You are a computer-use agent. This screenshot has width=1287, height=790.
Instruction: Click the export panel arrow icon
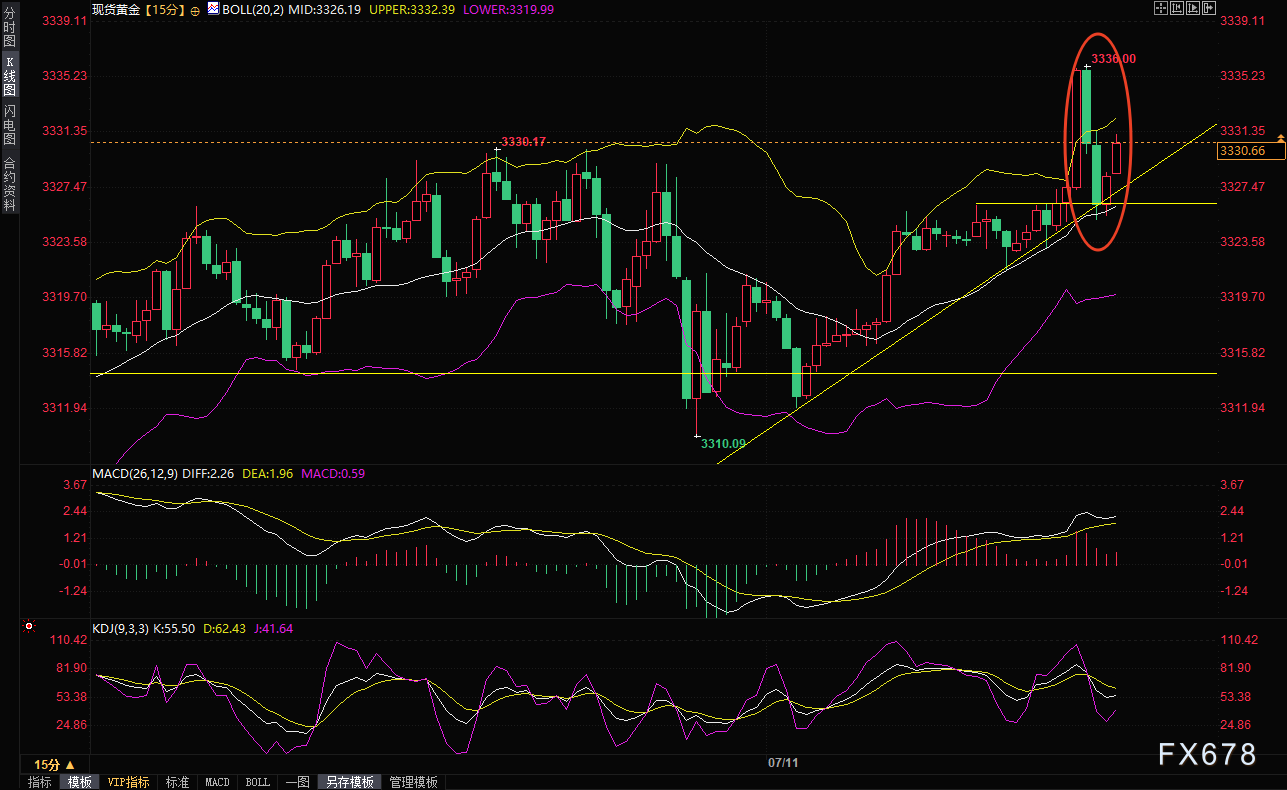click(x=1208, y=8)
